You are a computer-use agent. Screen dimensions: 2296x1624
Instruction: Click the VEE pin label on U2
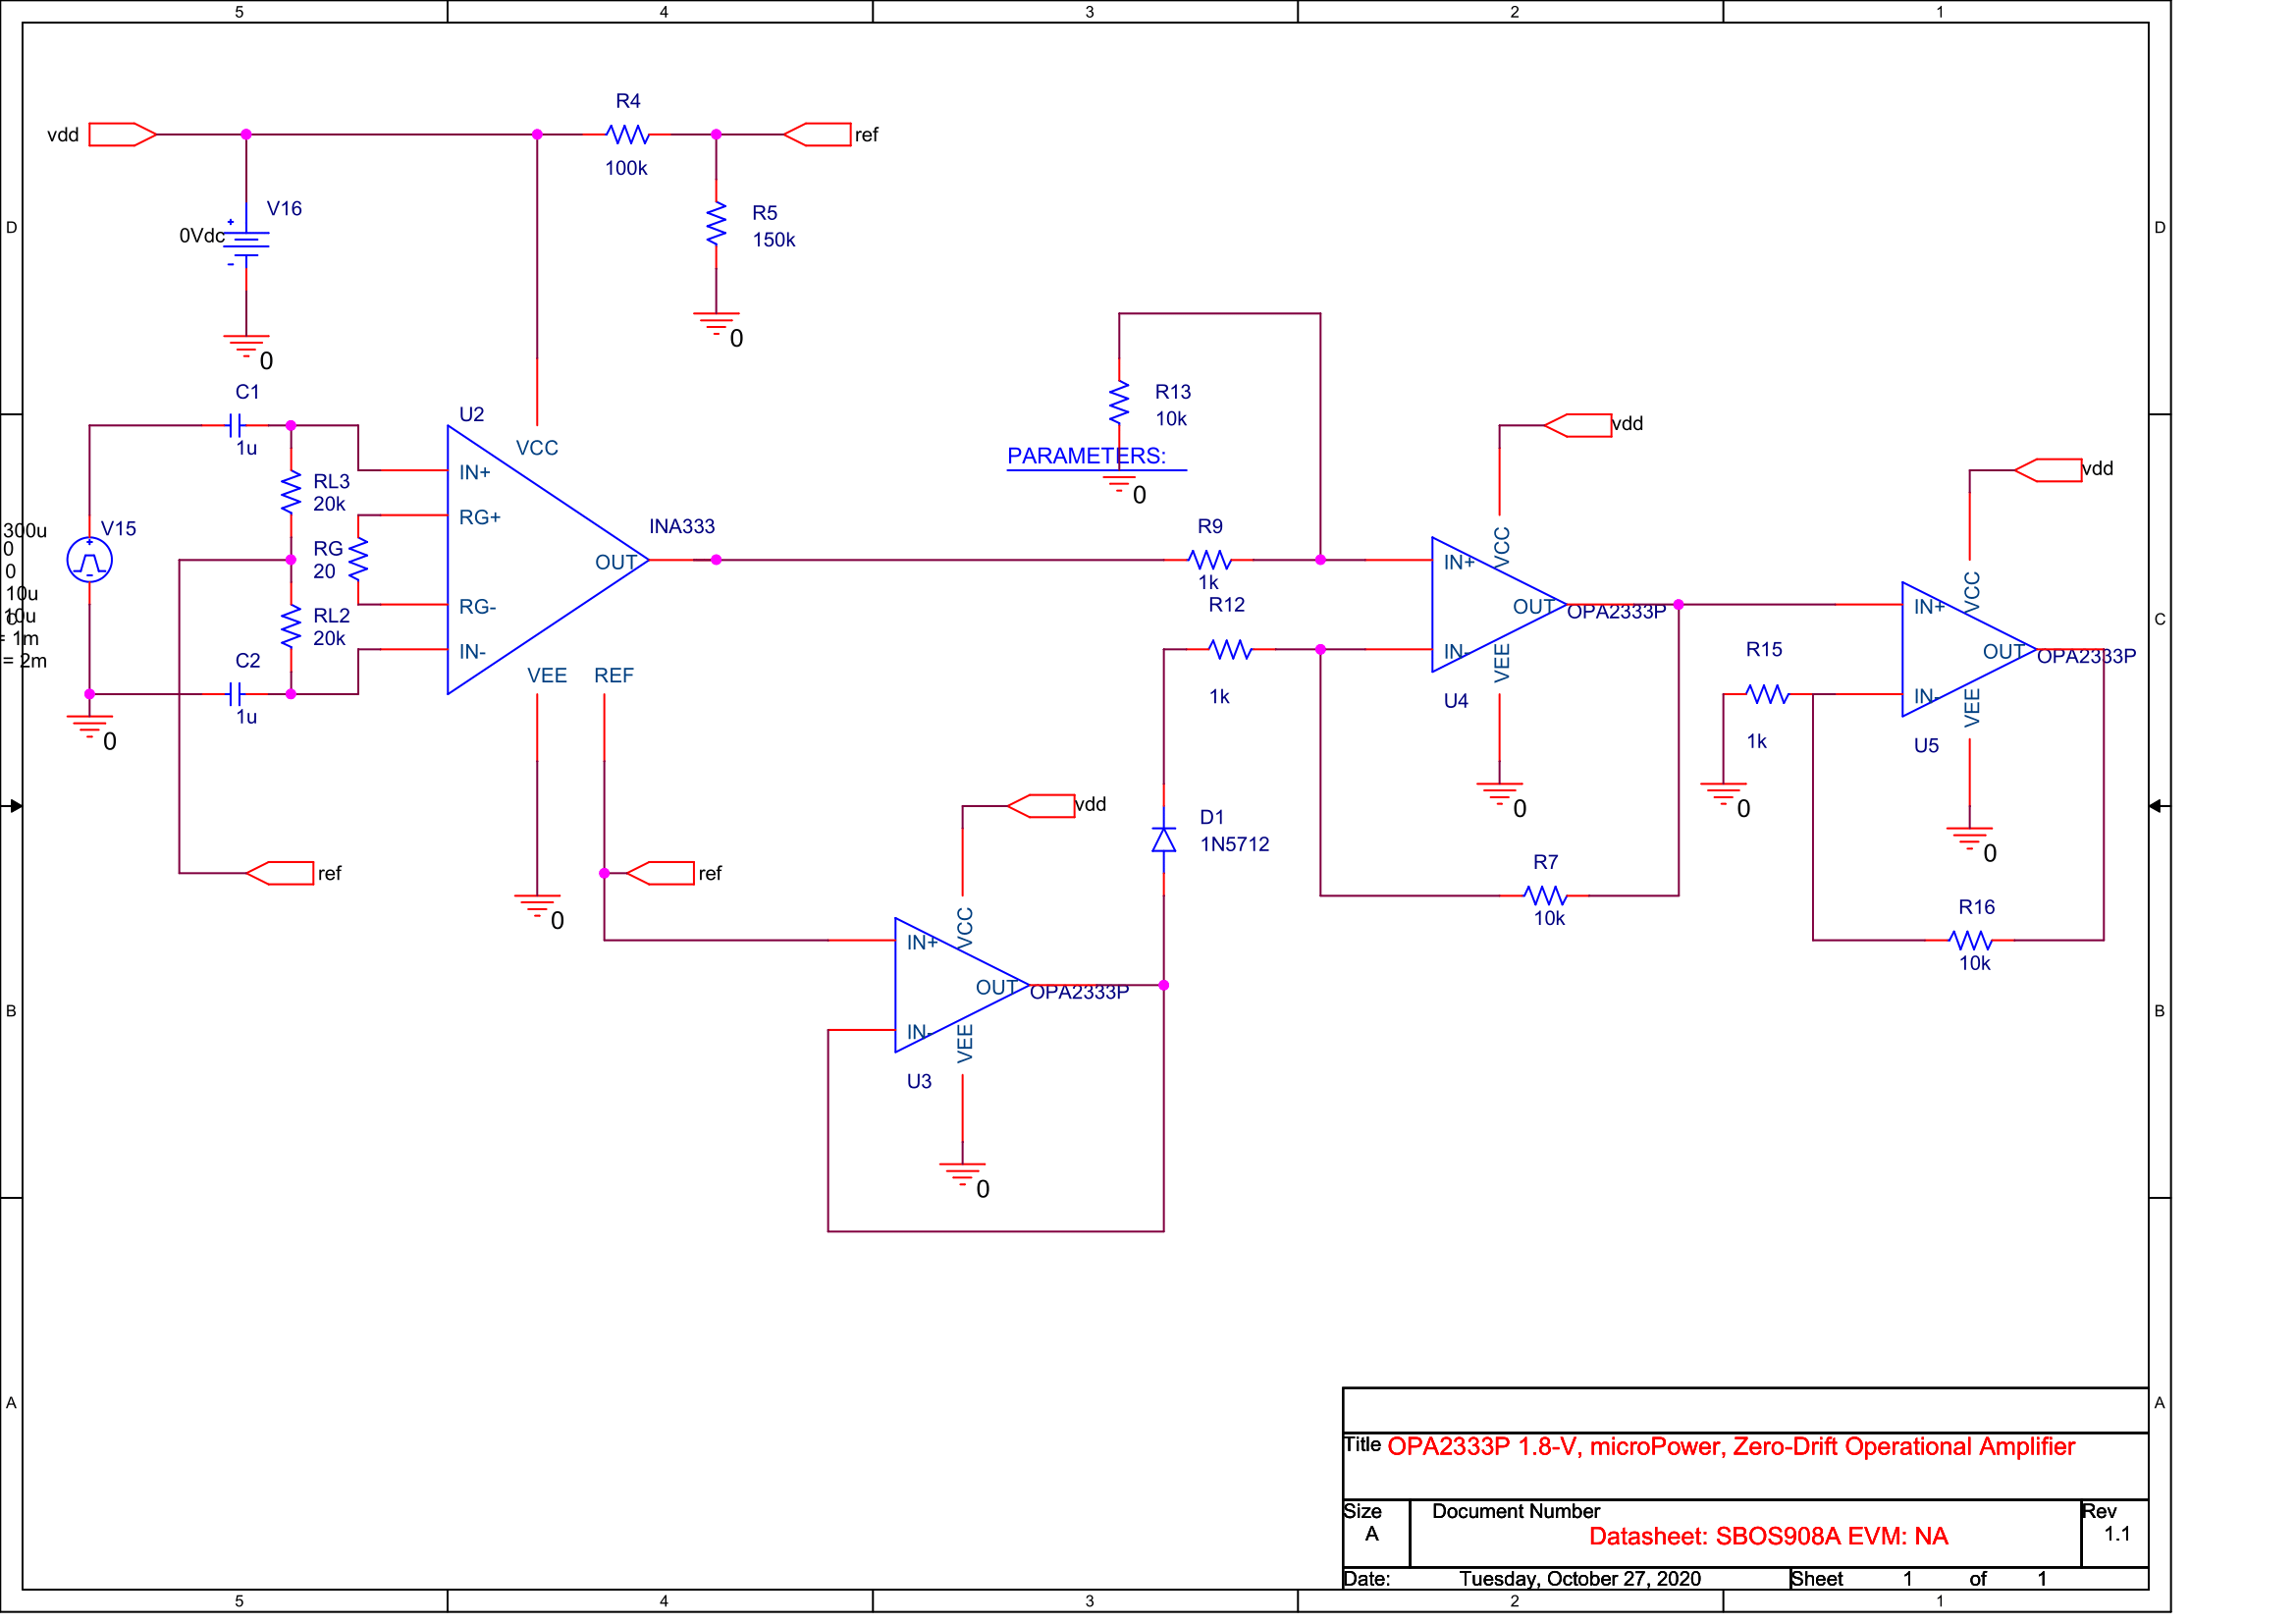[x=547, y=676]
